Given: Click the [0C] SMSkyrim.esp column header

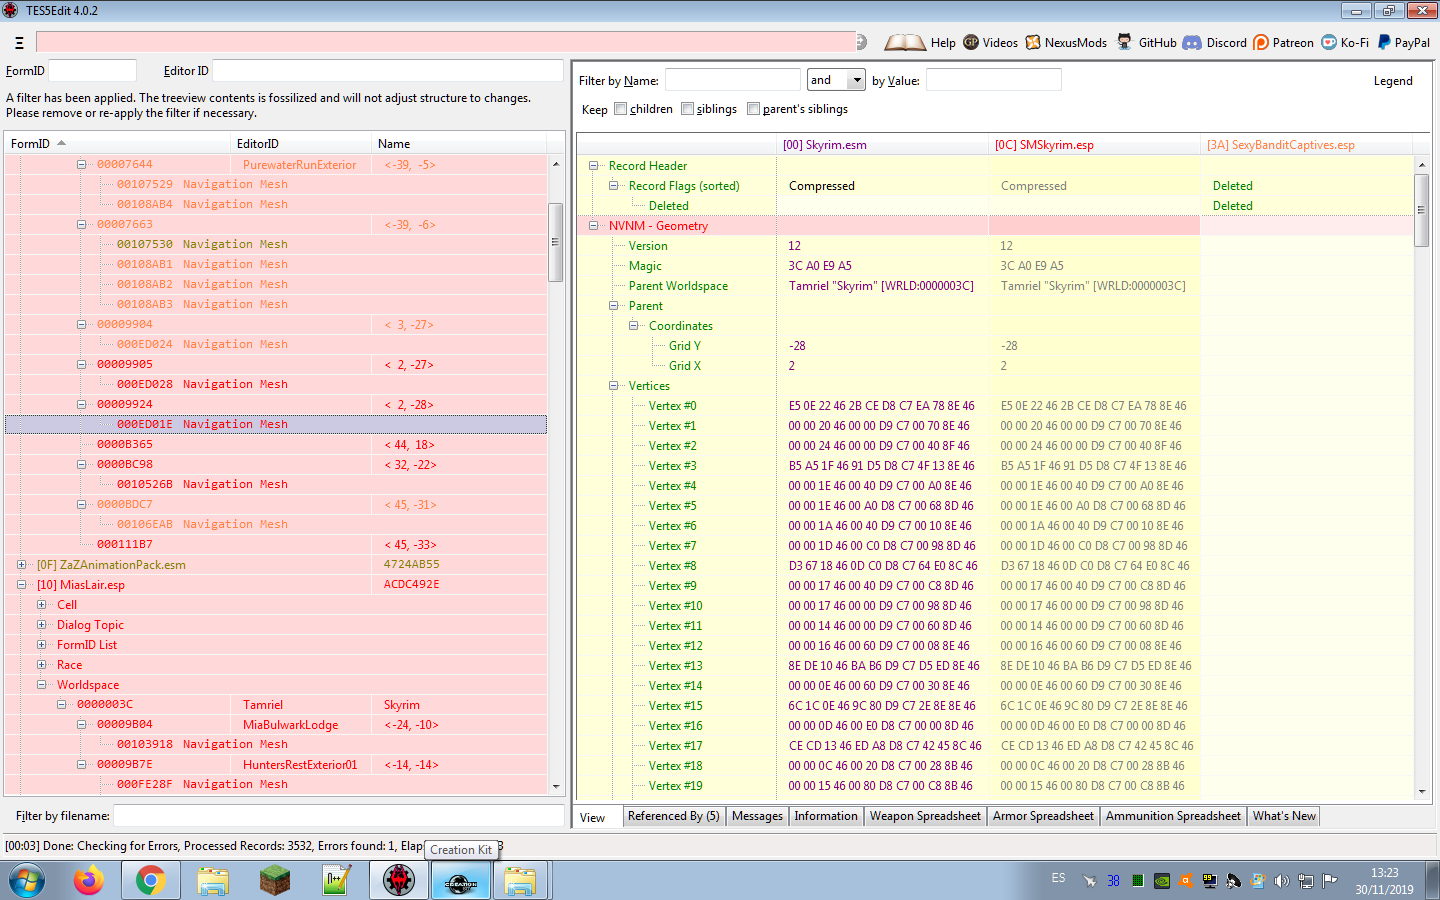Looking at the screenshot, I should tap(1095, 145).
